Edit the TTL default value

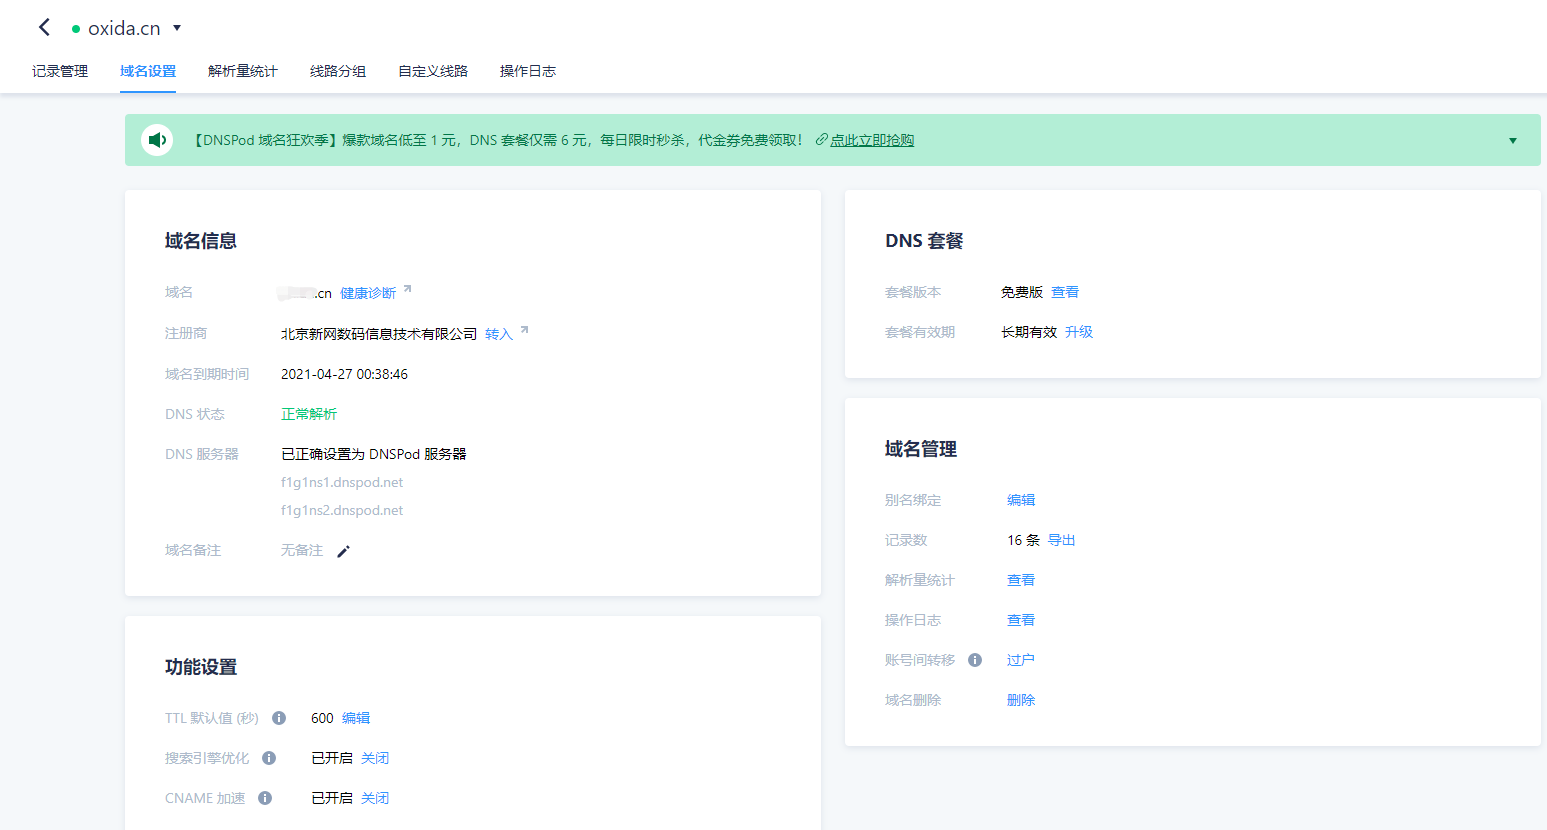[x=356, y=718]
